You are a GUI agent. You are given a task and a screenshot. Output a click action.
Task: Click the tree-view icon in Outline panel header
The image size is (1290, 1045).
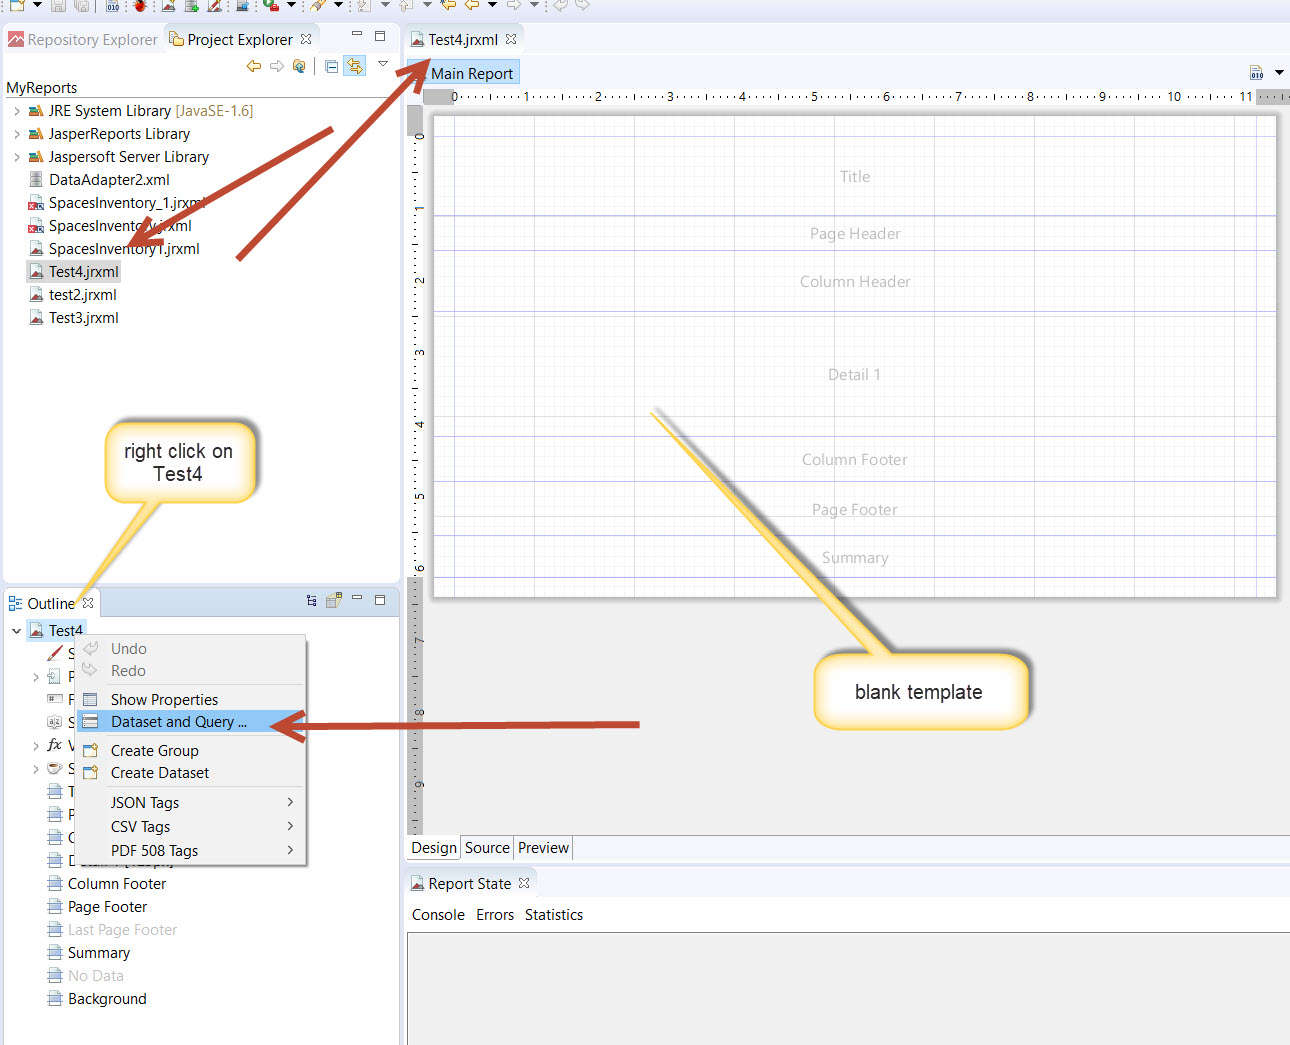coord(312,601)
